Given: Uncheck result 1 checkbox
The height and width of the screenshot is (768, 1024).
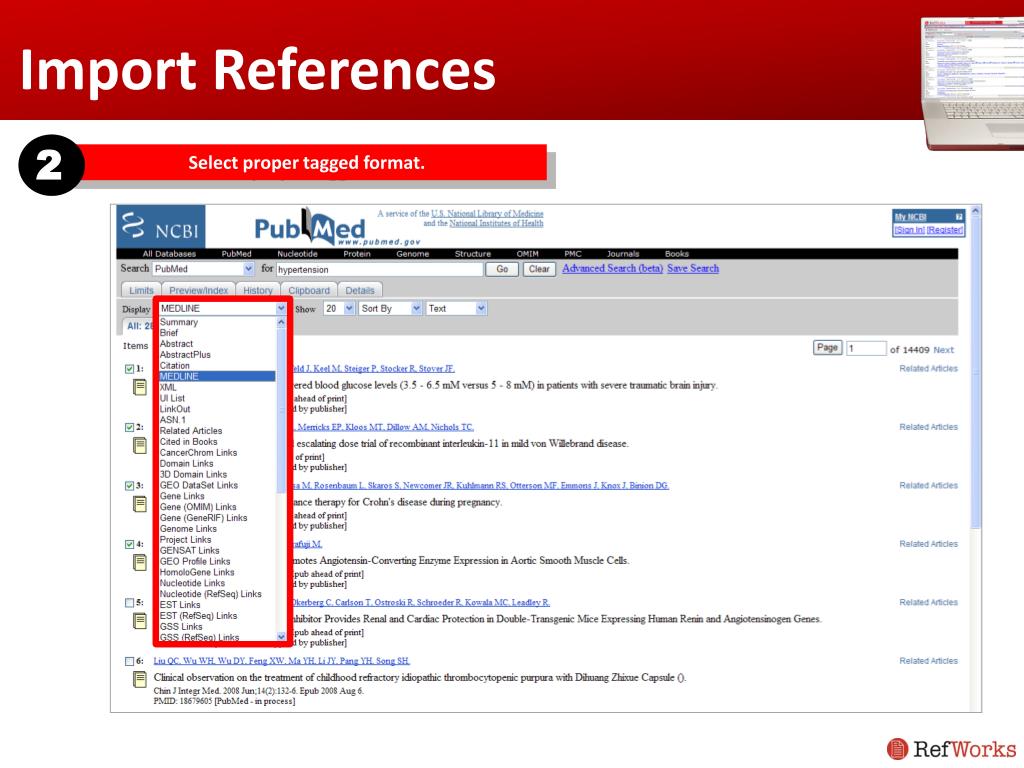Looking at the screenshot, I should [129, 369].
